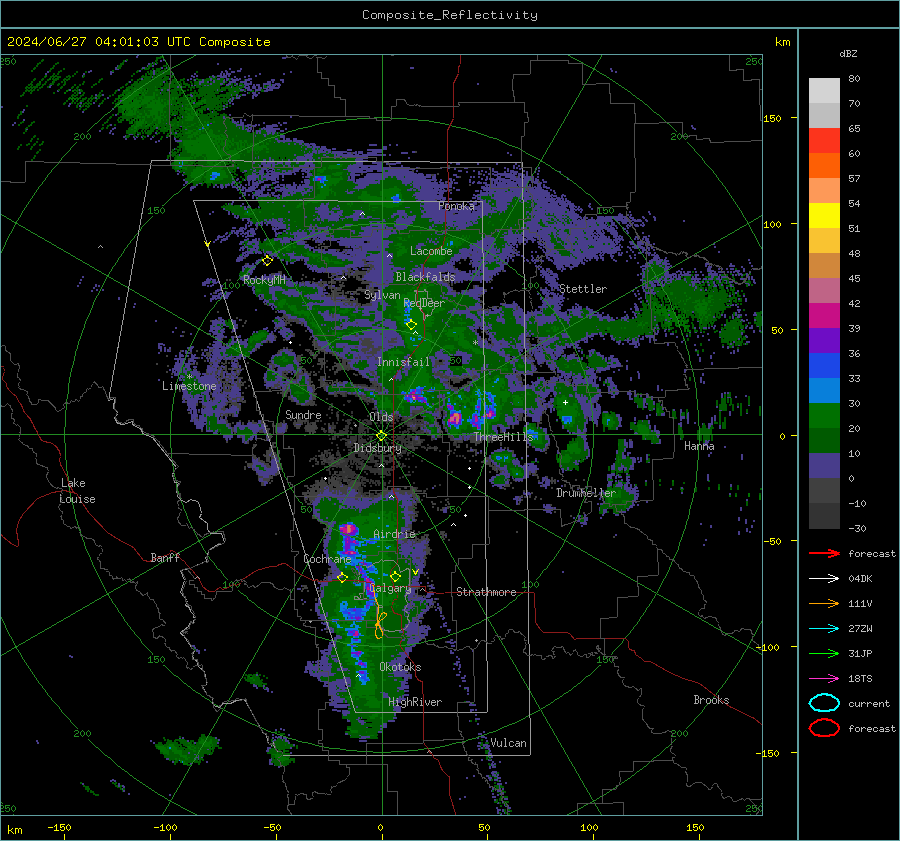Click the yellow diamond marker near Cochrane
Viewport: 900px width, 841px height.
[342, 578]
